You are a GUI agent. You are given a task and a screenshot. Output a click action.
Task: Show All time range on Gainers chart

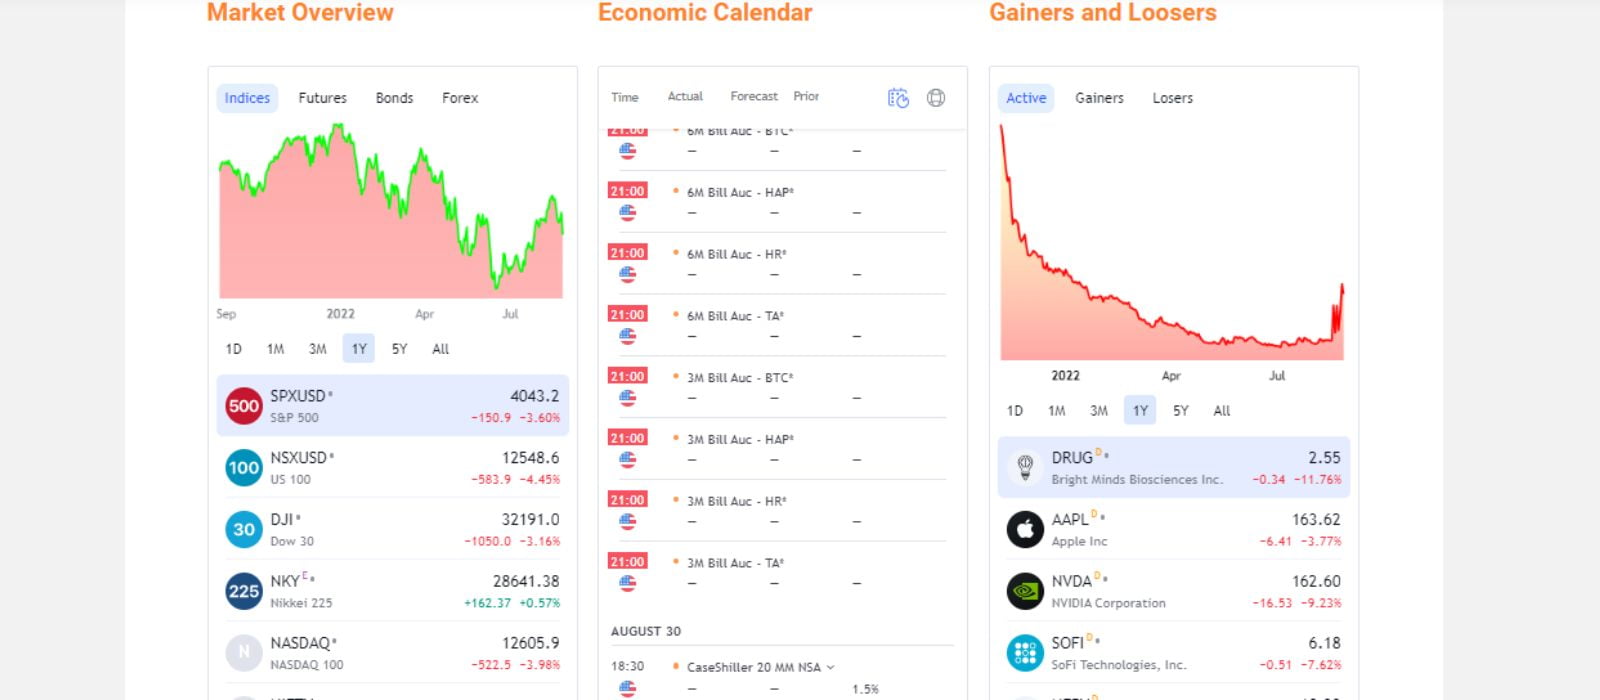click(x=1221, y=411)
